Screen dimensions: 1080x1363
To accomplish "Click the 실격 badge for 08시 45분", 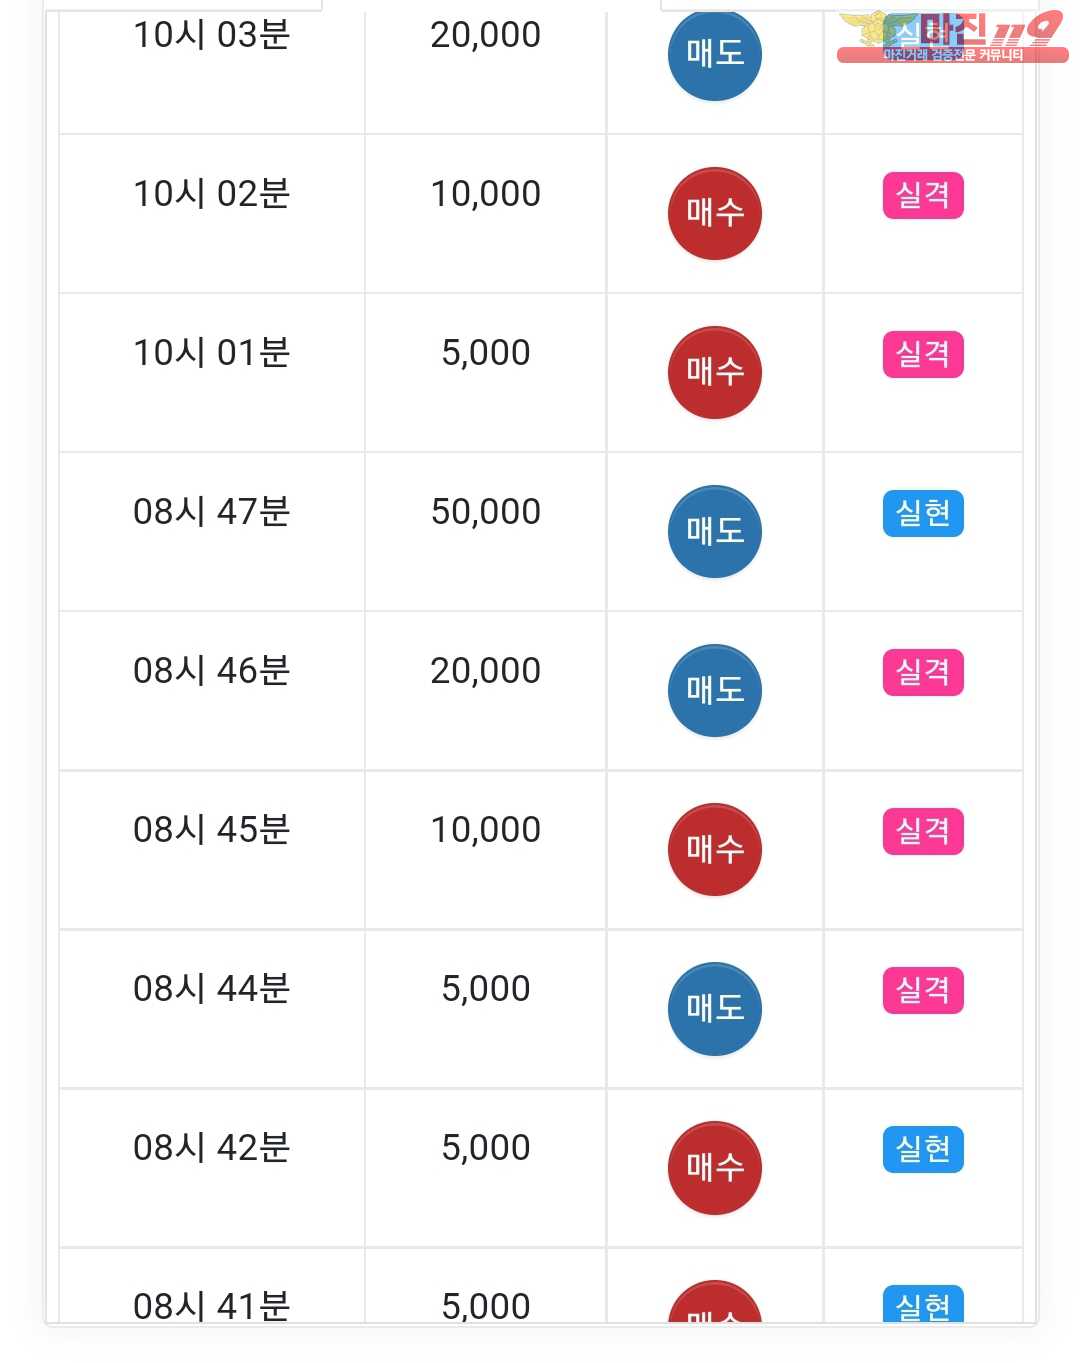I will 923,831.
